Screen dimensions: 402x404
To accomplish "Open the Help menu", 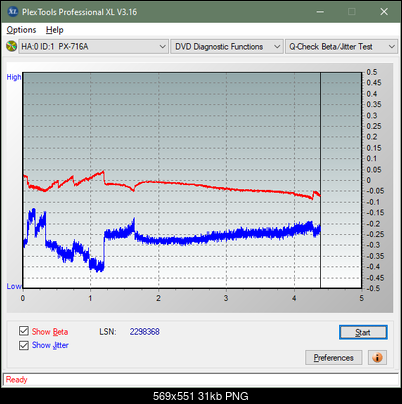I will [x=54, y=30].
